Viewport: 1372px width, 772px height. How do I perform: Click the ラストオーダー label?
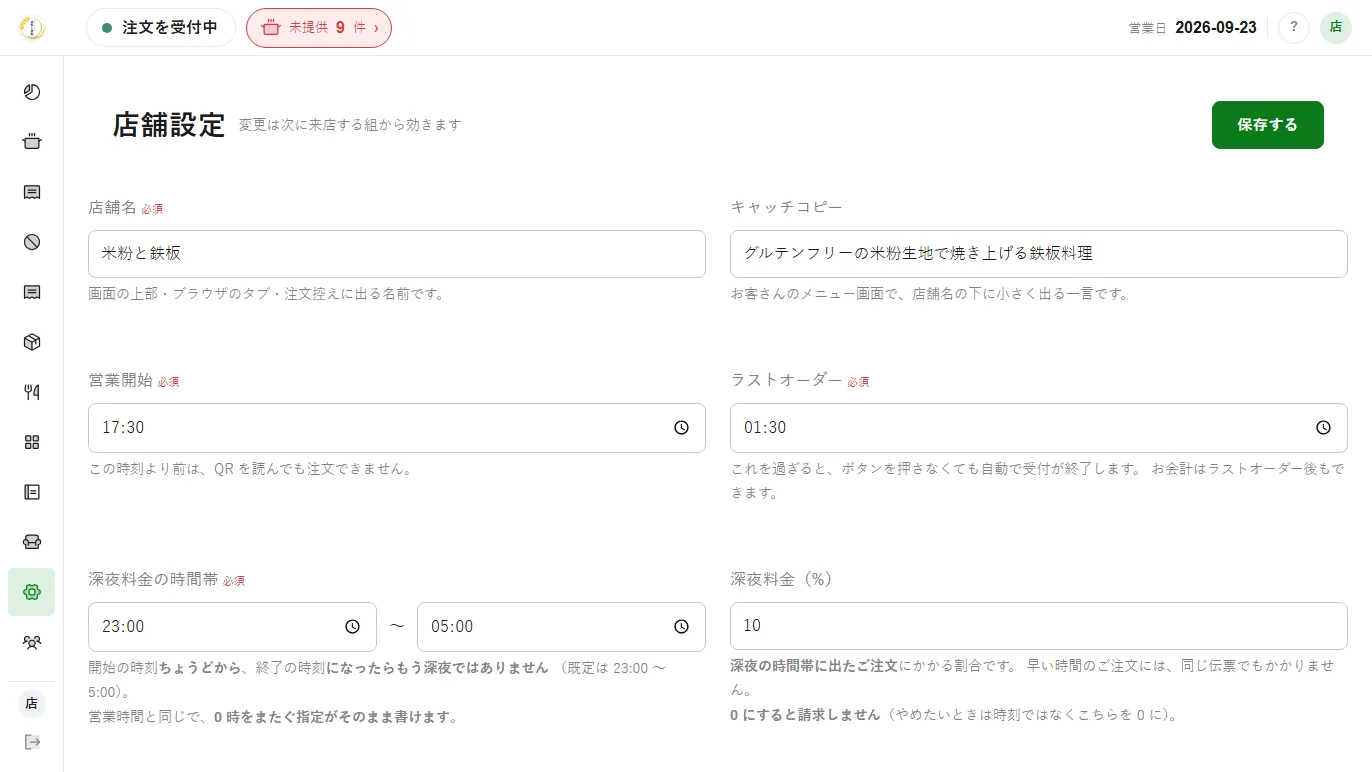787,380
